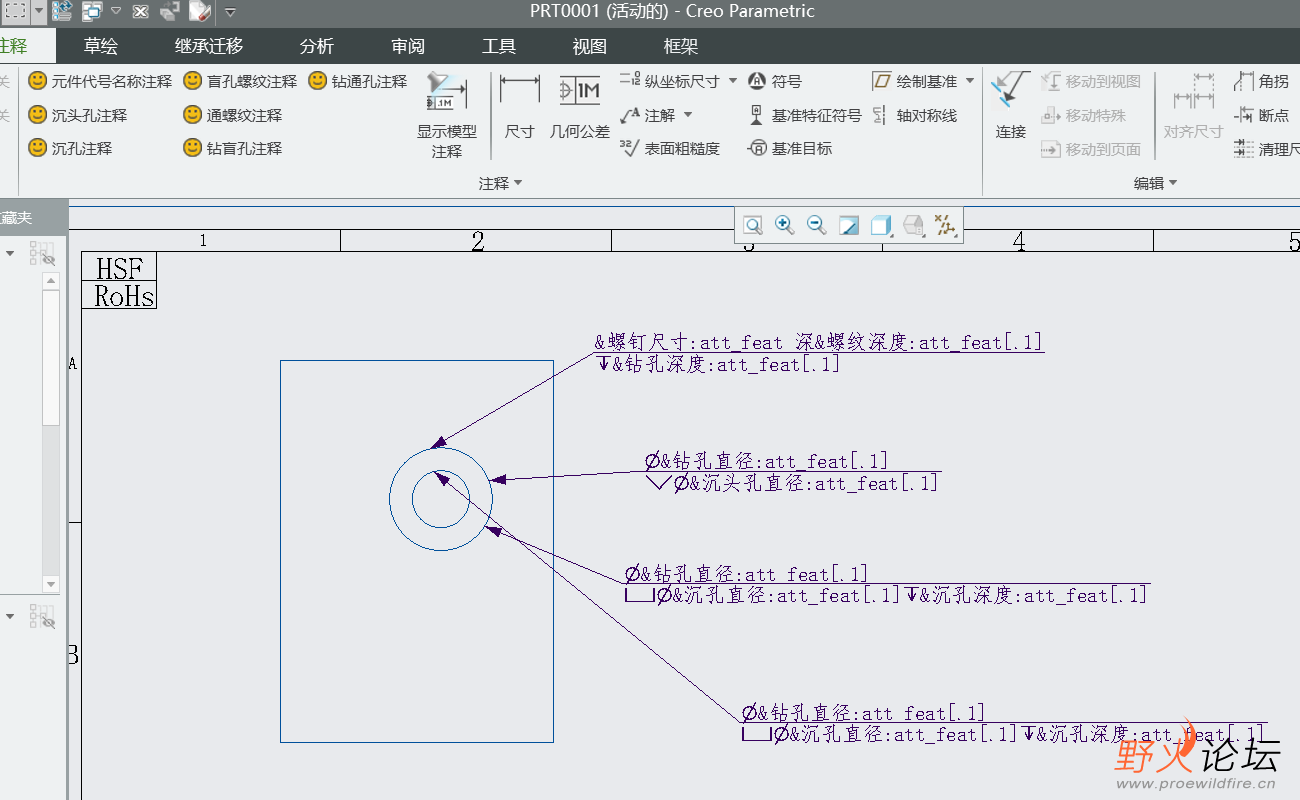This screenshot has width=1300, height=800.
Task: Click the windows switch icon in quick access toolbar
Action: [92, 12]
